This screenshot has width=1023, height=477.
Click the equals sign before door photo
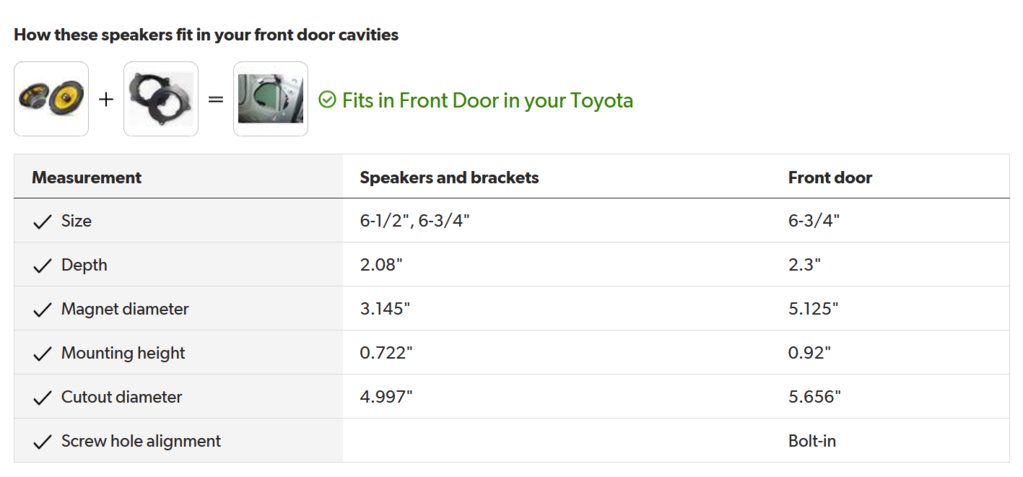pyautogui.click(x=215, y=100)
